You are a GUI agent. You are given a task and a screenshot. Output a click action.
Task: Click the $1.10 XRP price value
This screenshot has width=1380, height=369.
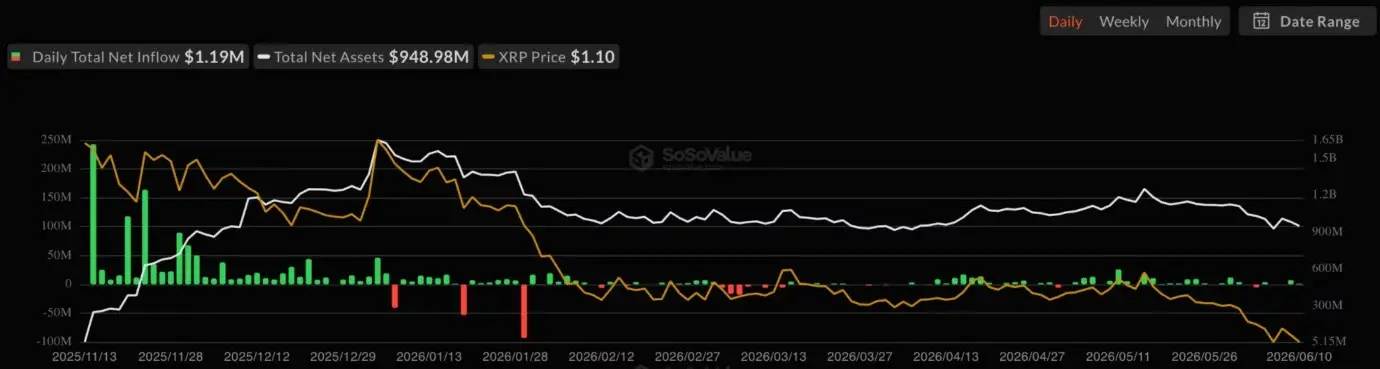(x=592, y=57)
